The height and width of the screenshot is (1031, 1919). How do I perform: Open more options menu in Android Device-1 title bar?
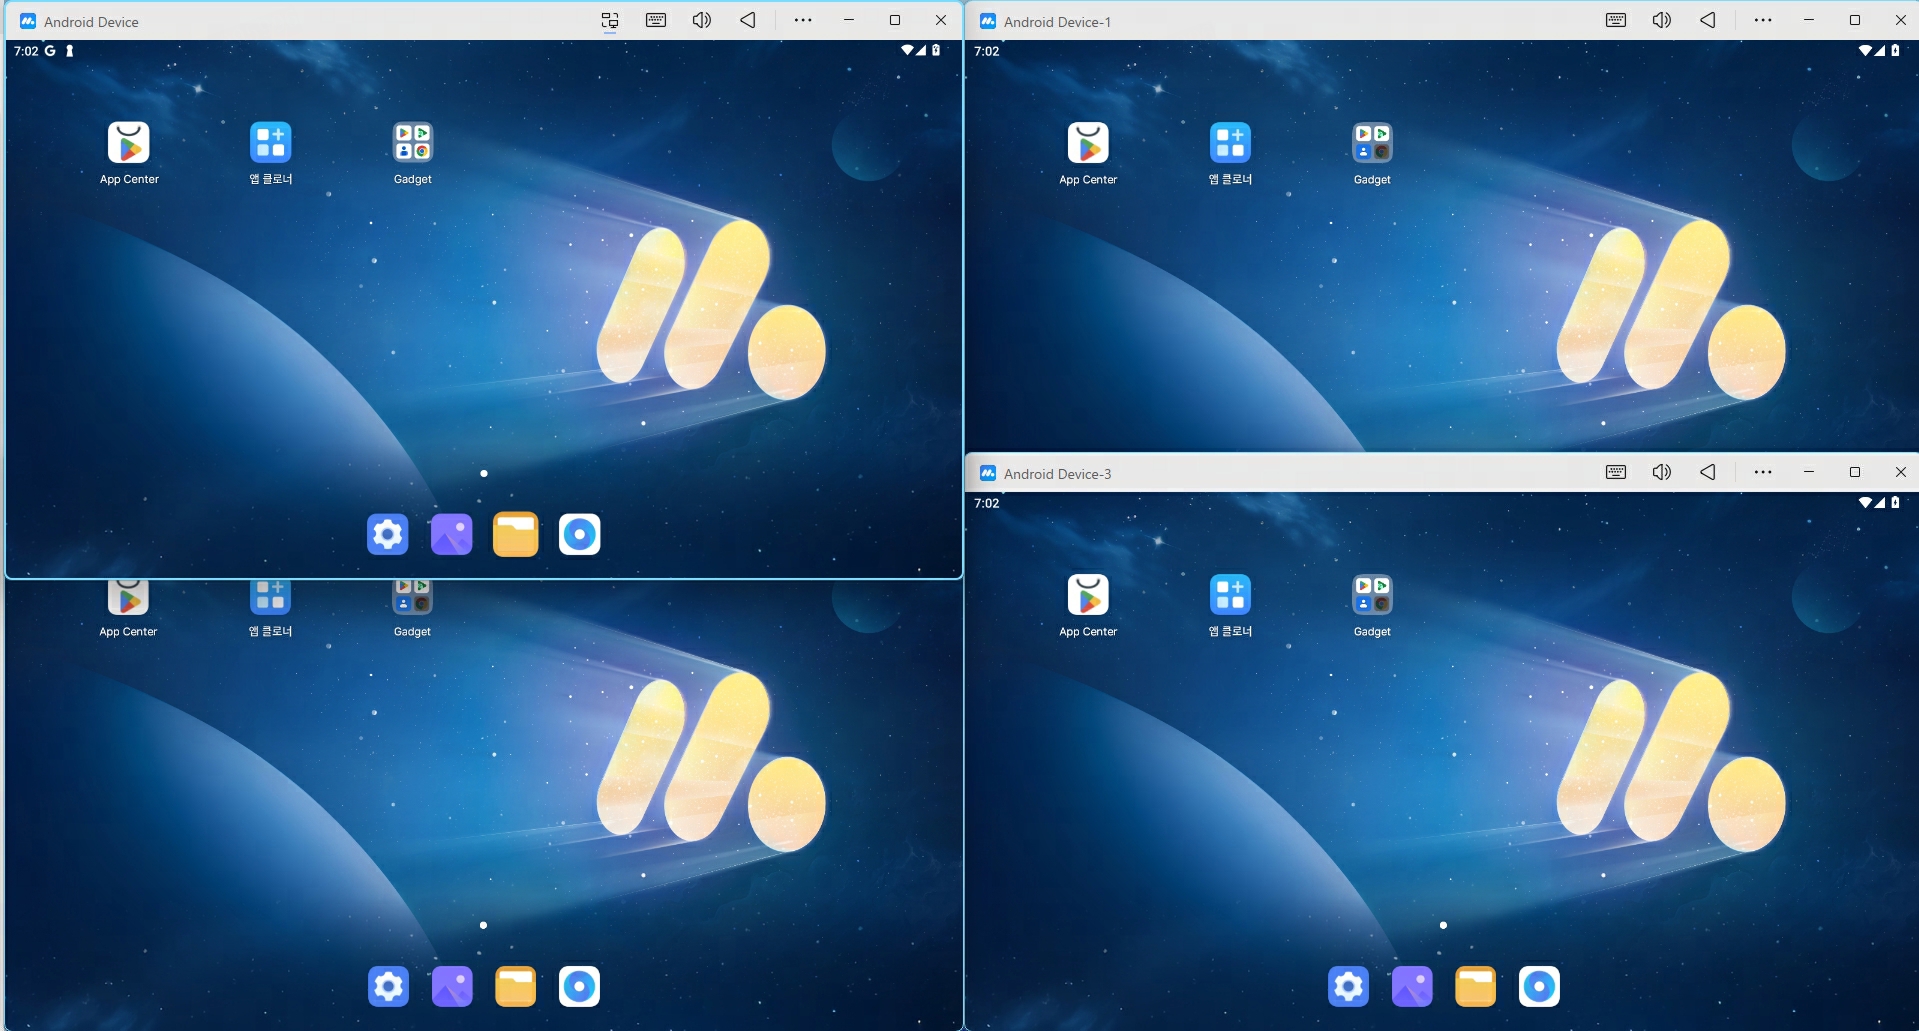tap(1763, 20)
